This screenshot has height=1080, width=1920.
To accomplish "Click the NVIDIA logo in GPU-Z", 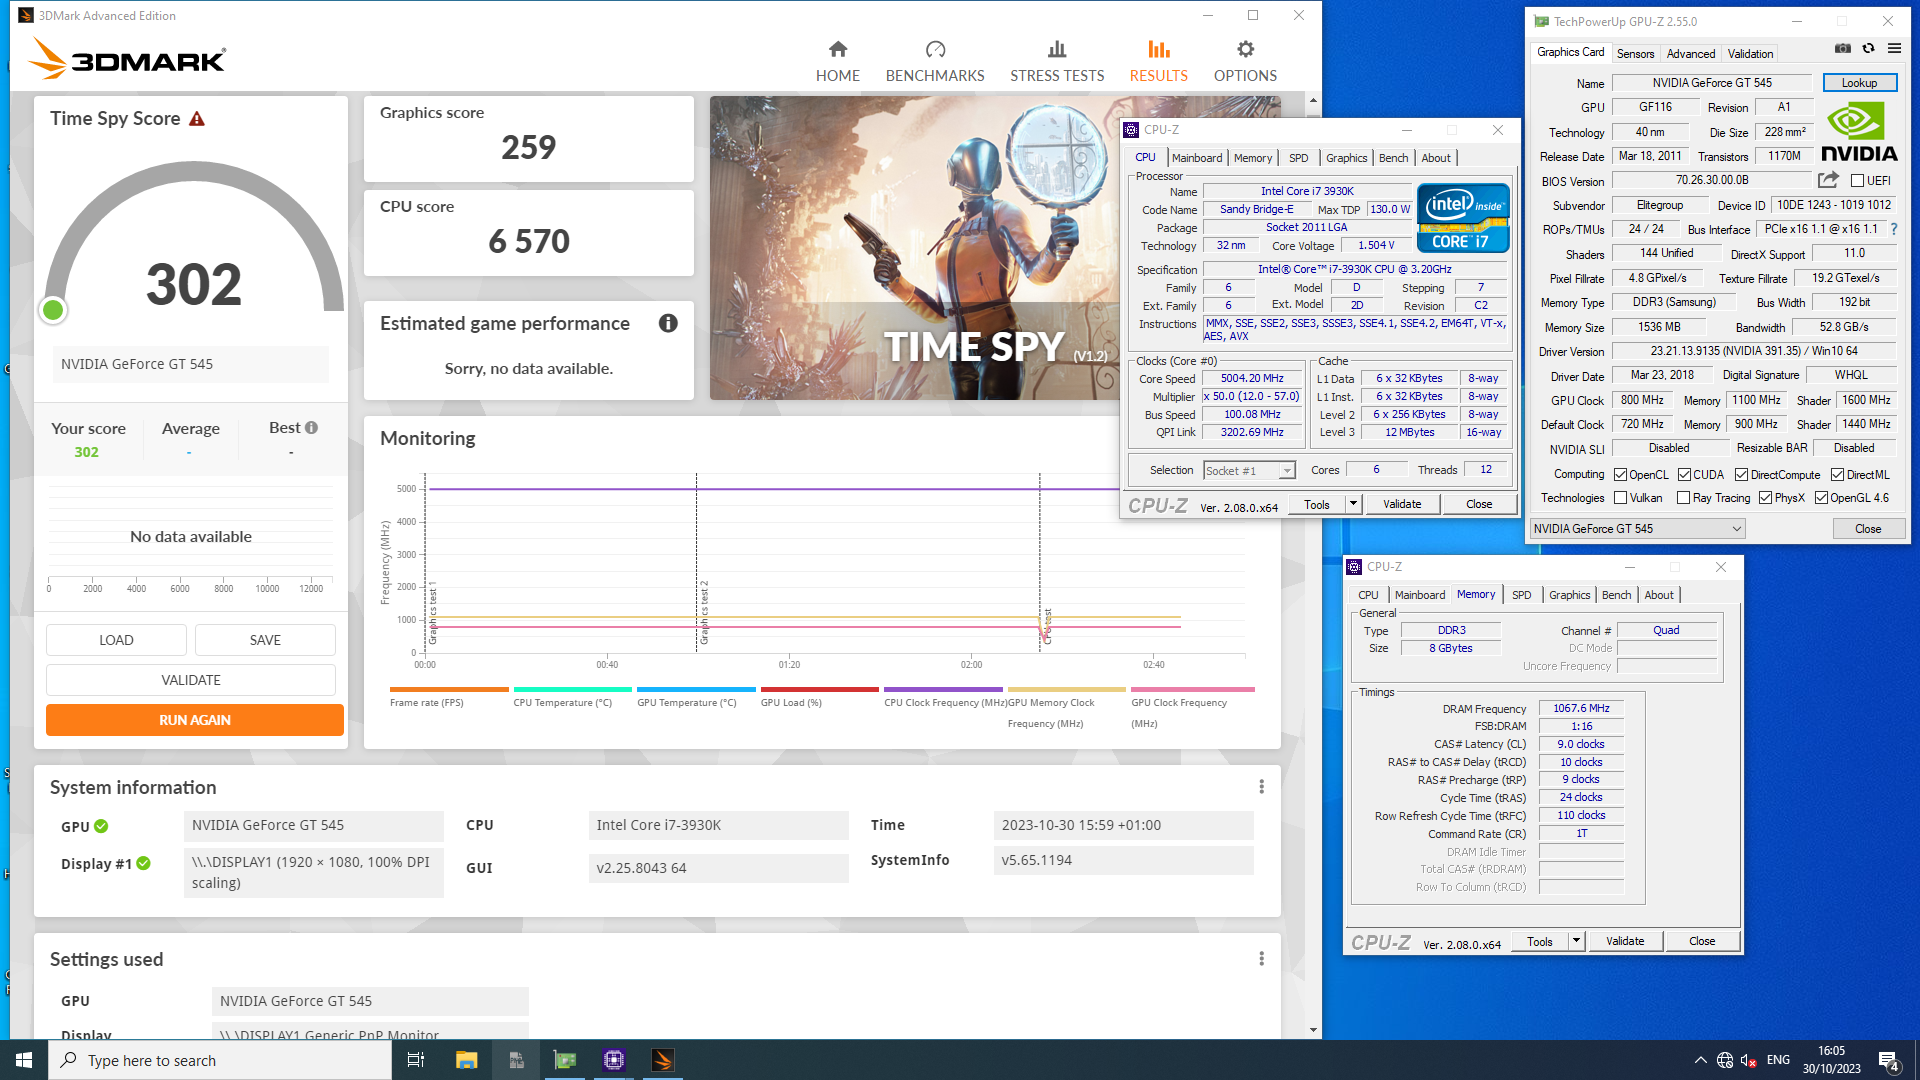I will 1859,133.
